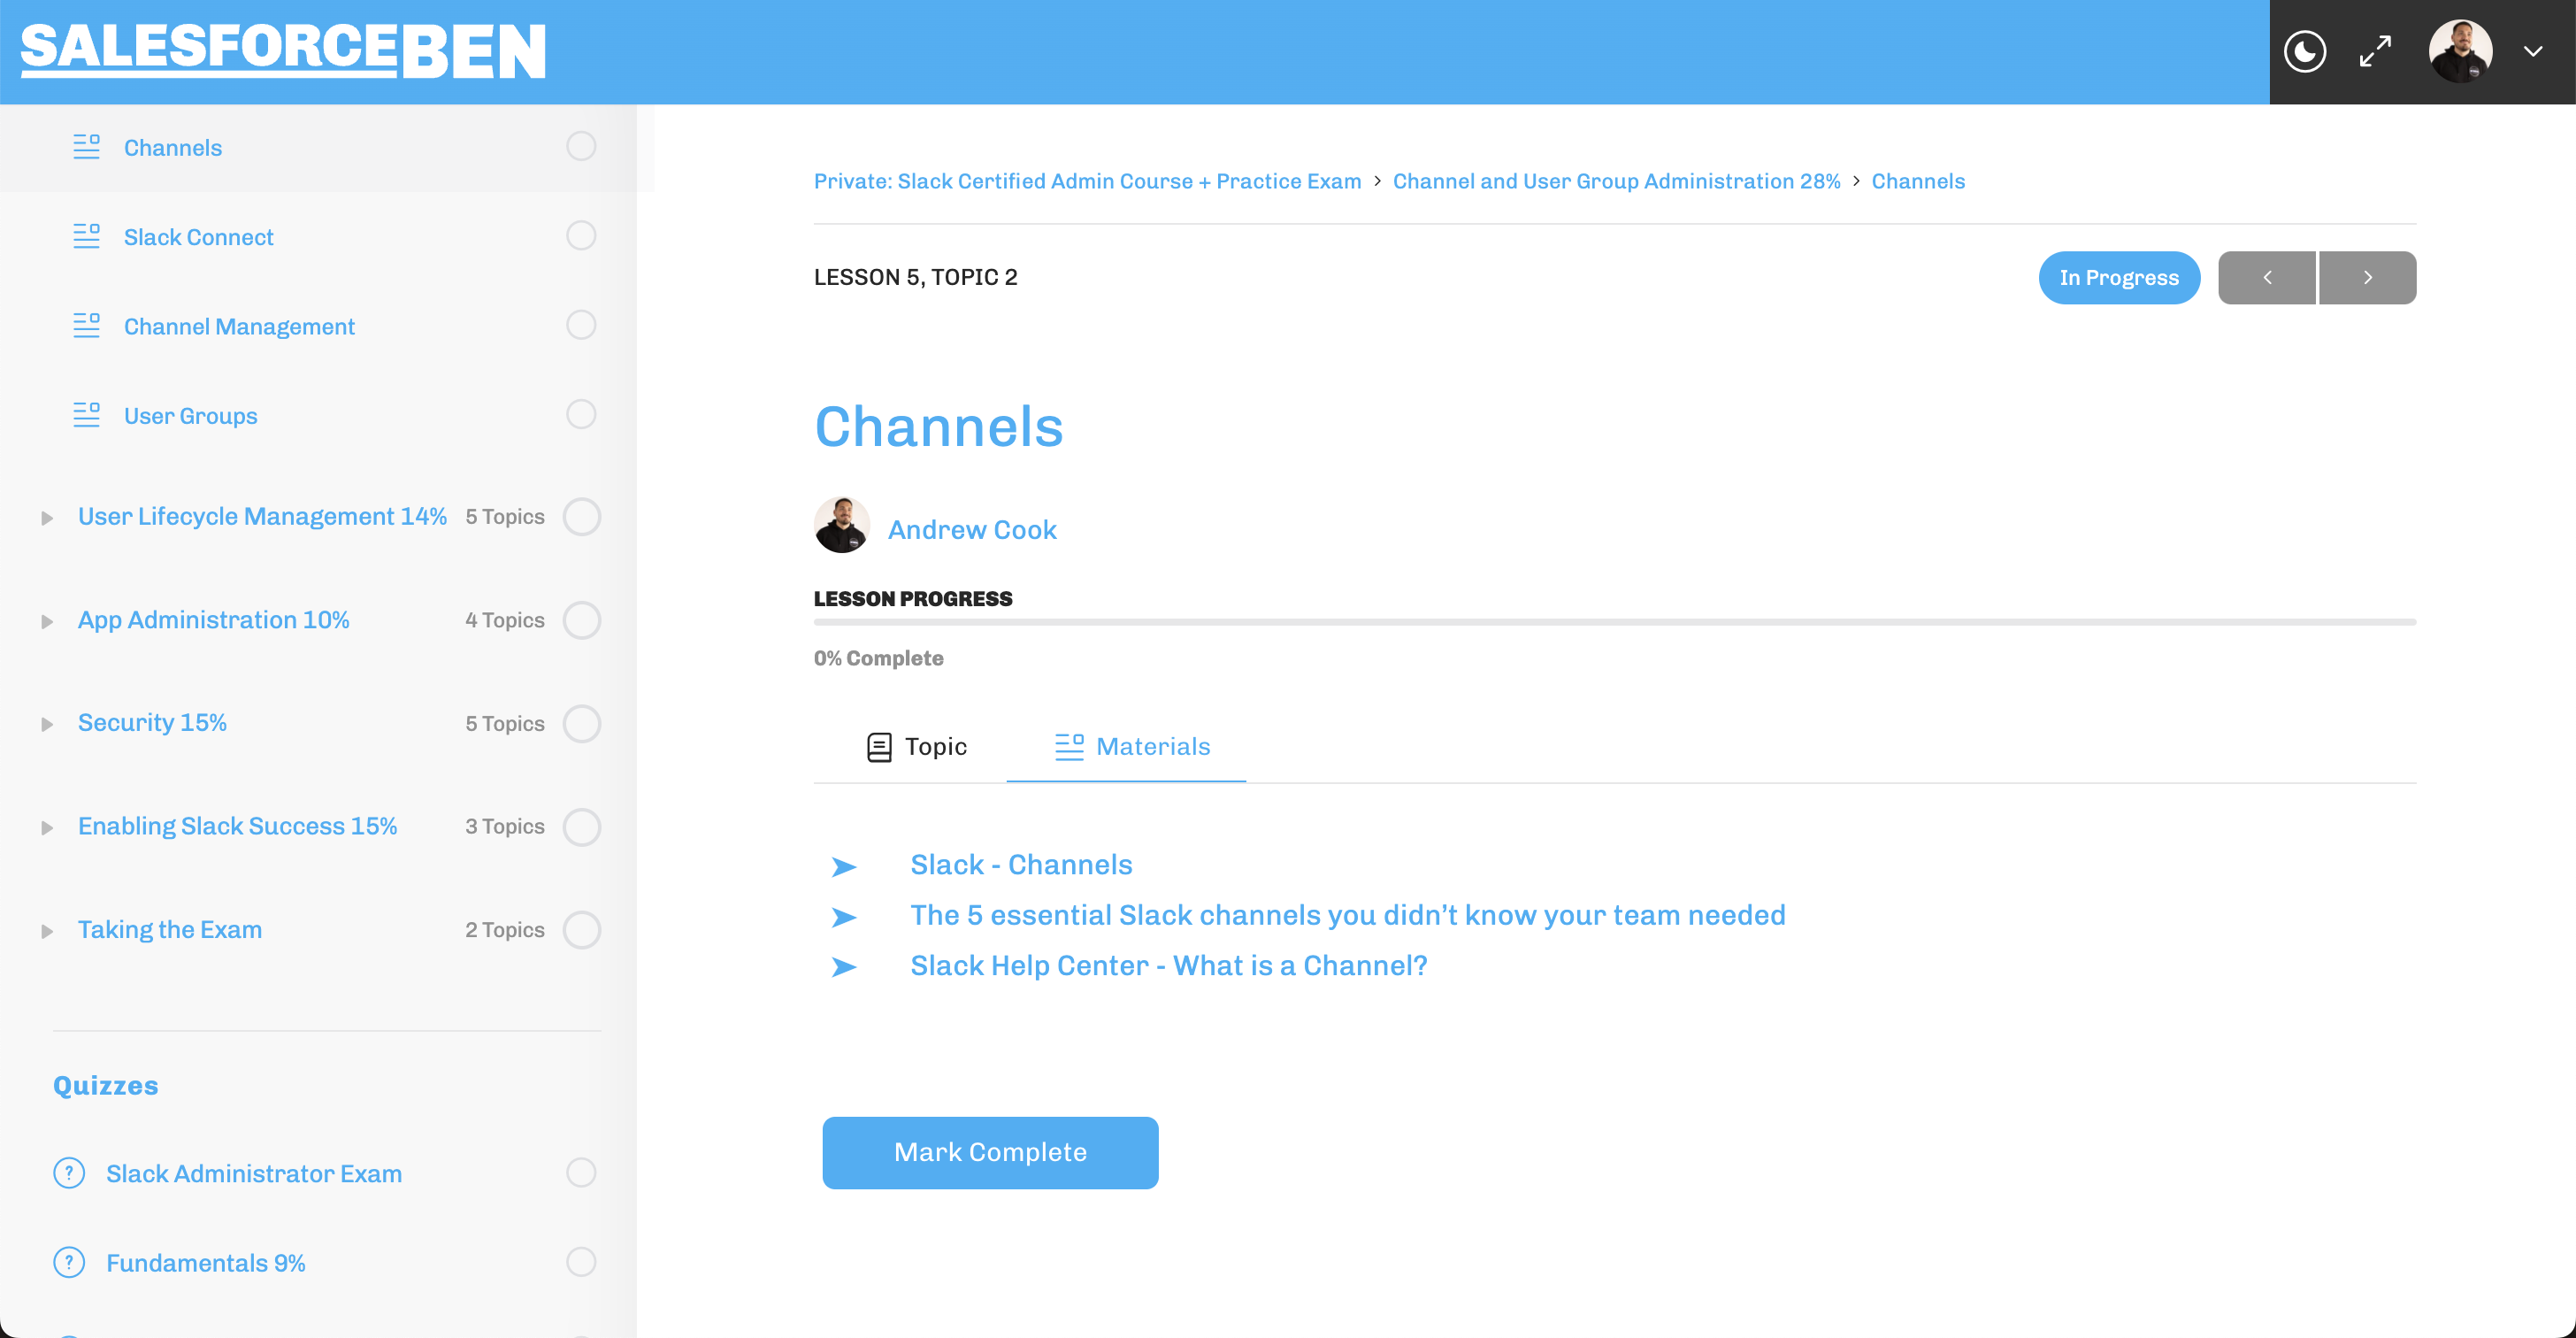This screenshot has width=2576, height=1338.
Task: Click Andrew Cook's author avatar
Action: (842, 525)
